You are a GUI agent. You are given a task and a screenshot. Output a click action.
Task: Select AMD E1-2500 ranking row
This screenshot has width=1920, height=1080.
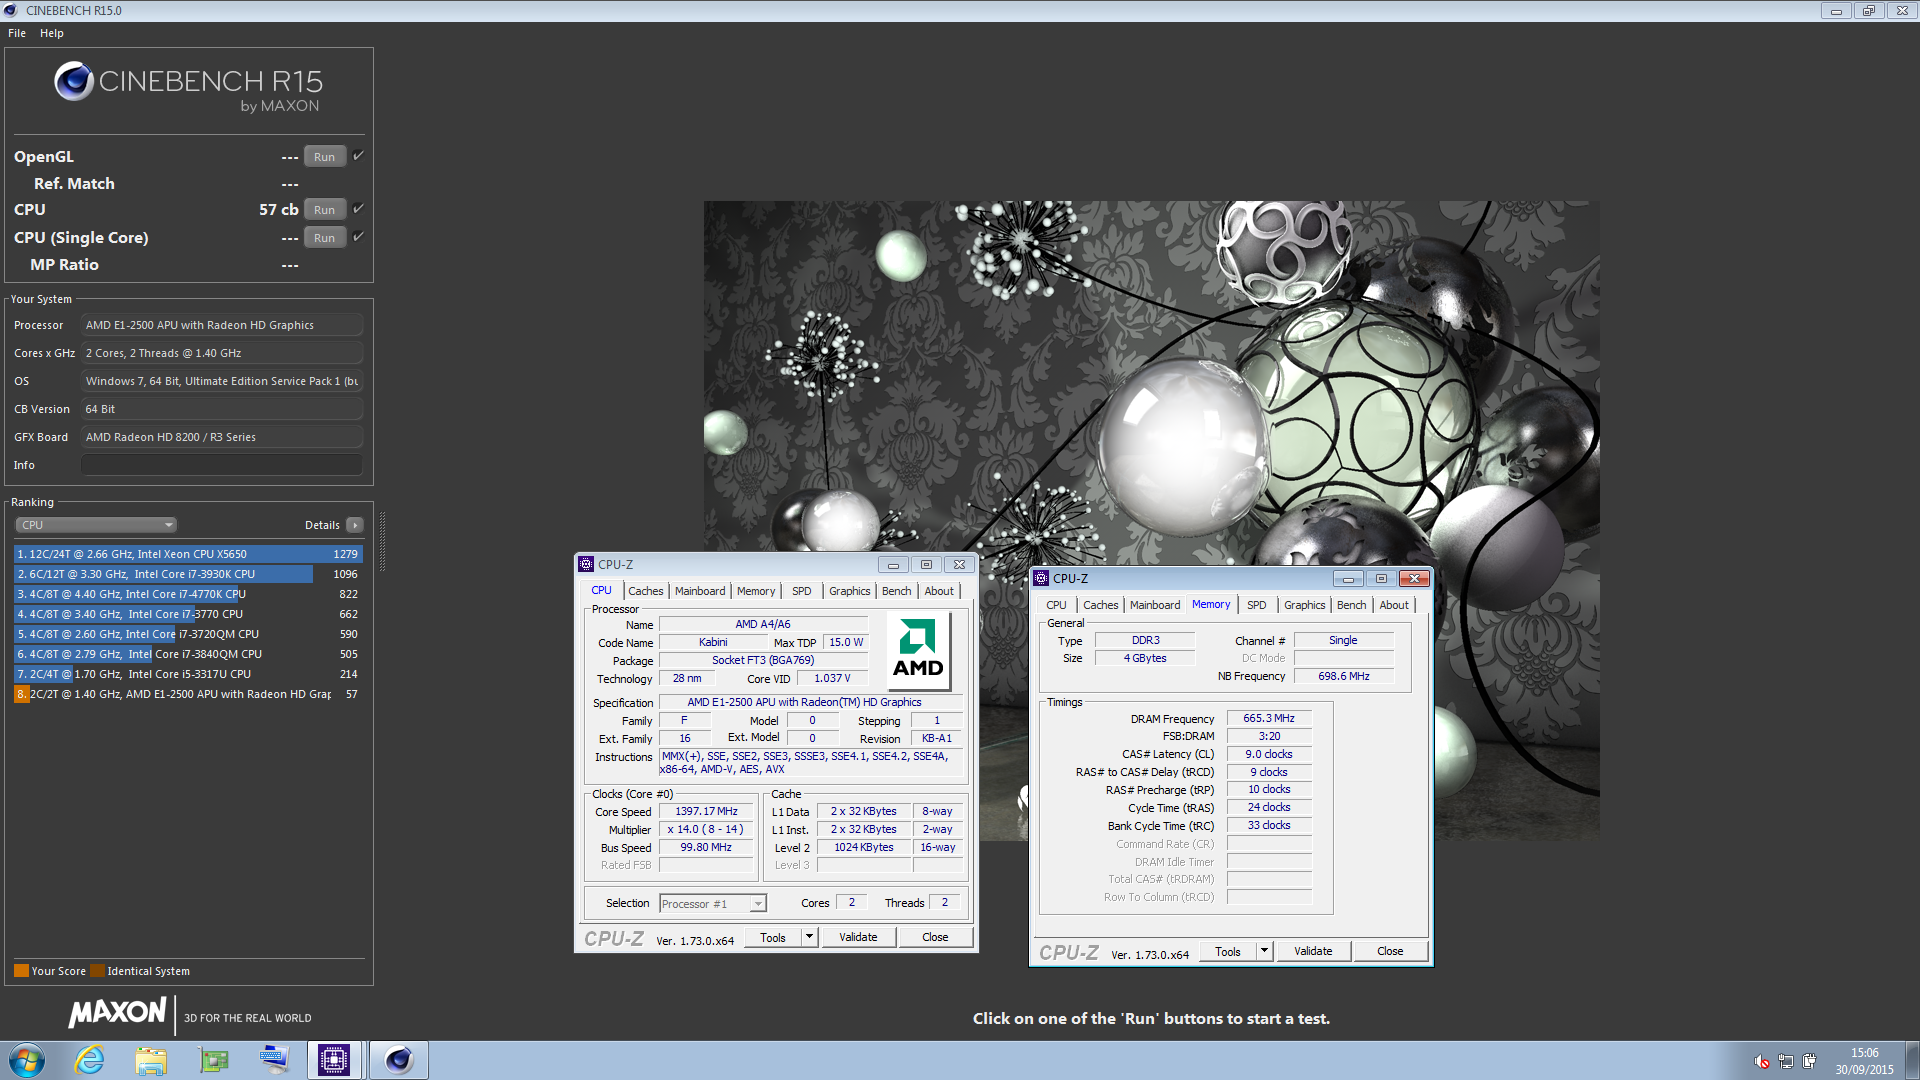pos(188,694)
